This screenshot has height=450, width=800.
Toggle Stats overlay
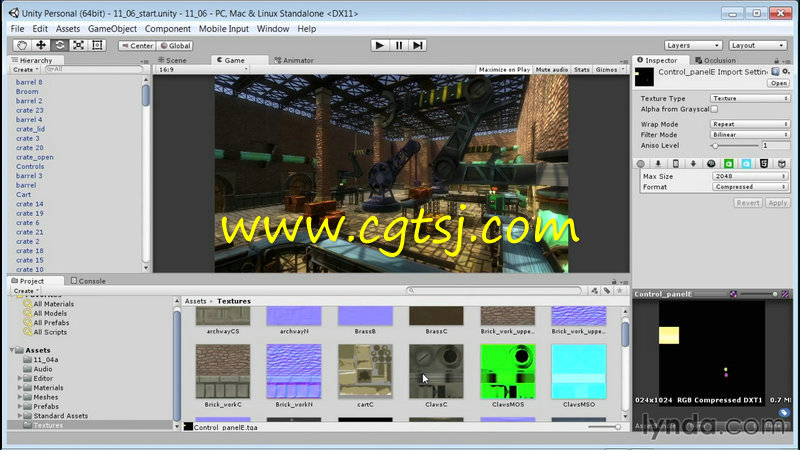[x=582, y=69]
